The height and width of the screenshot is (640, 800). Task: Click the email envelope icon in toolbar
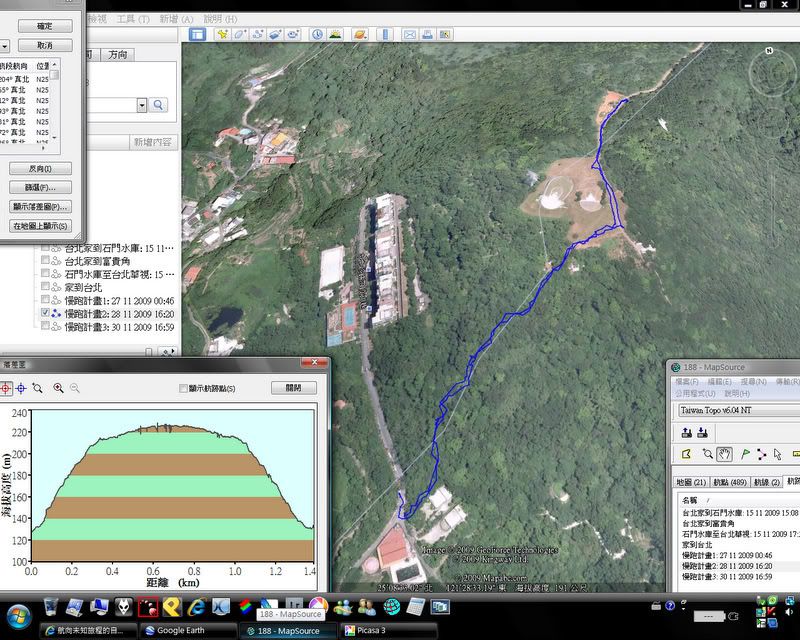(408, 34)
